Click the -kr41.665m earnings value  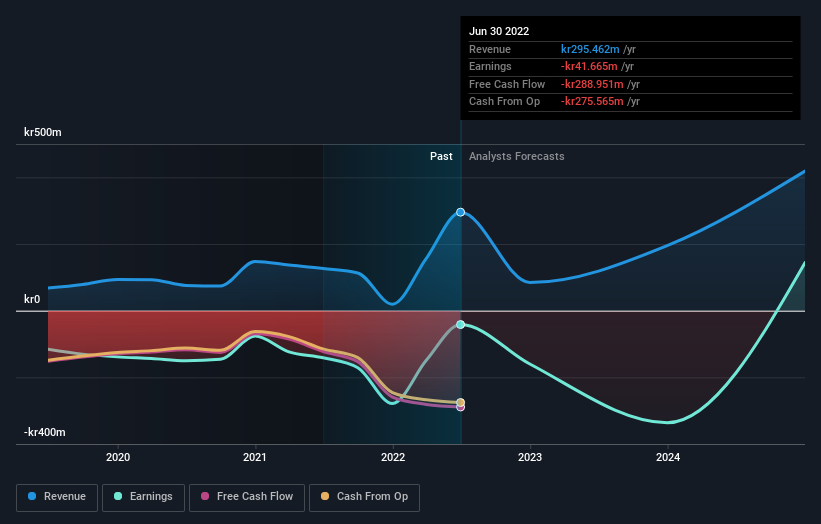(x=589, y=66)
